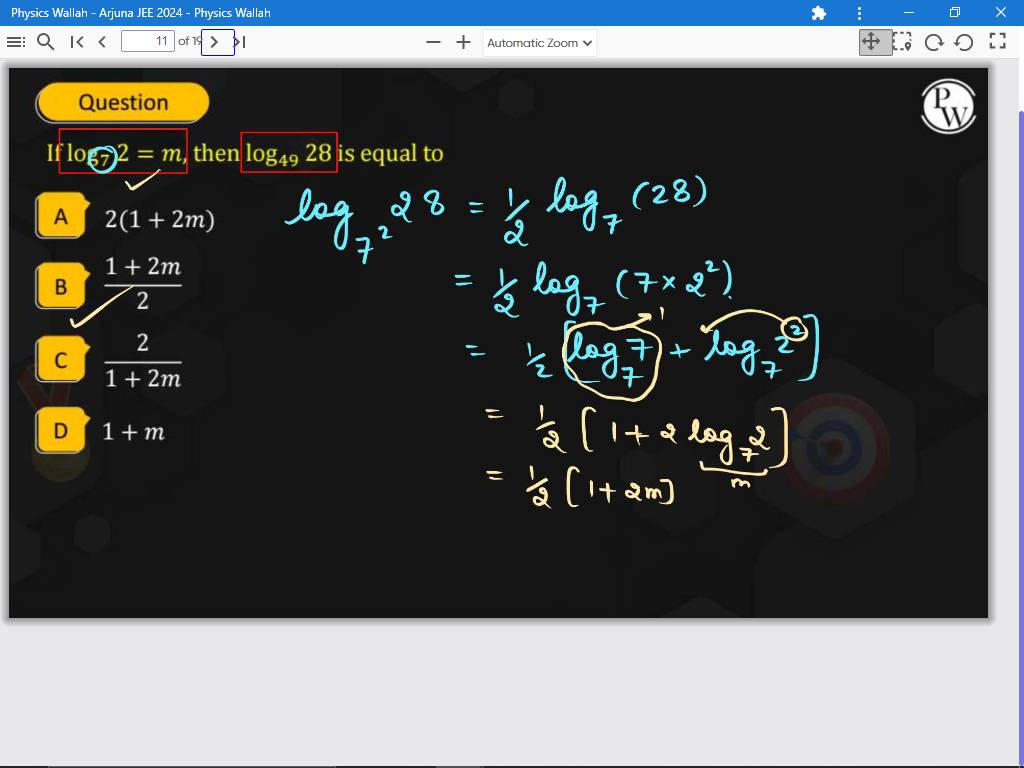
Task: Open the Automatic Zoom dropdown
Action: (x=540, y=43)
